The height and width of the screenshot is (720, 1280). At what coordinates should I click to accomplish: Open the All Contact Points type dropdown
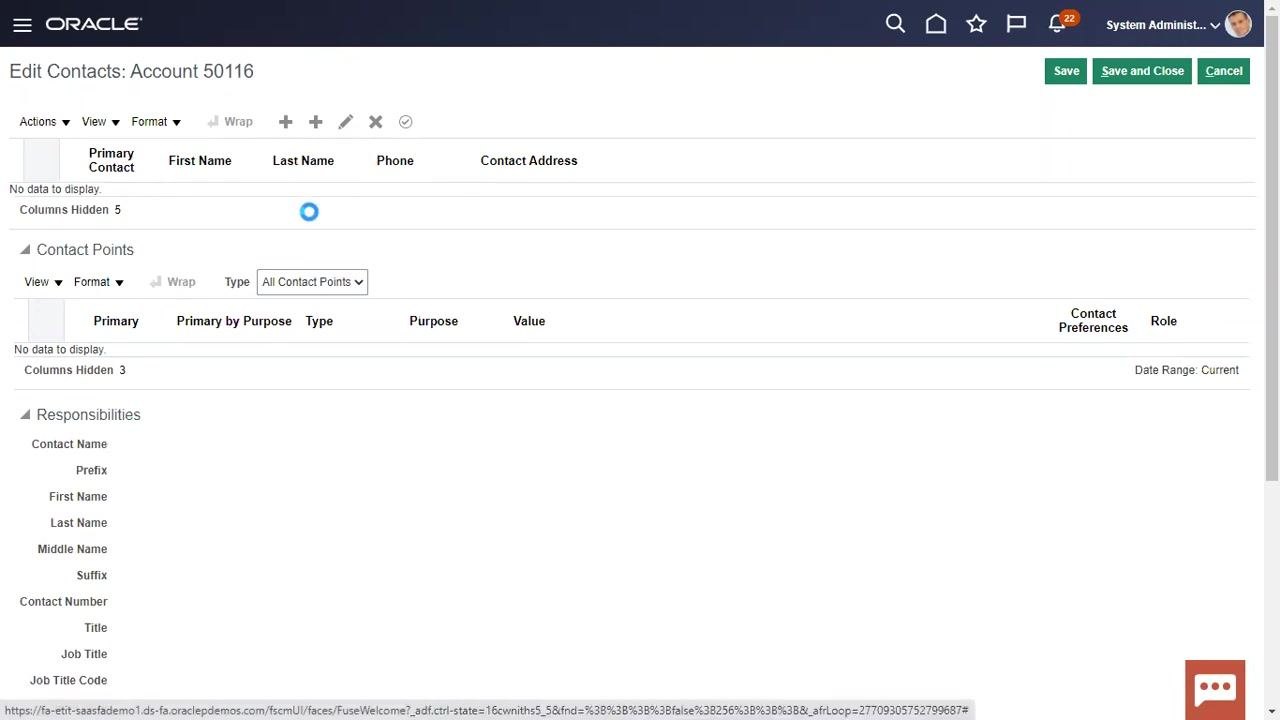(312, 282)
